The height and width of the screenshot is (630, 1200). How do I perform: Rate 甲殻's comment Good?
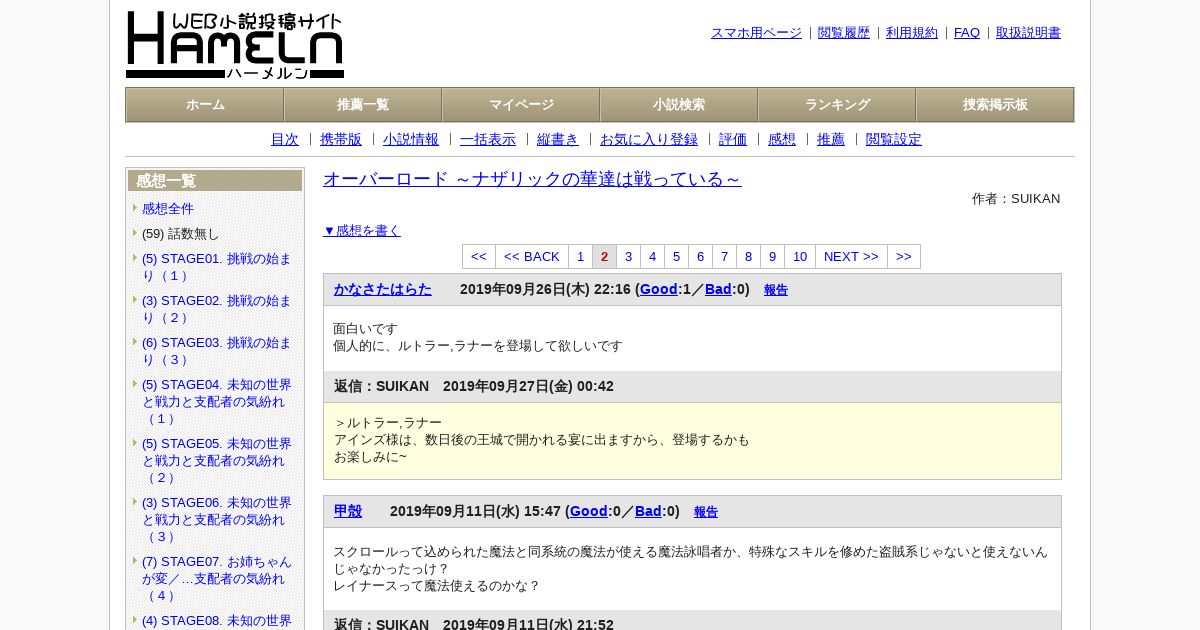point(589,511)
